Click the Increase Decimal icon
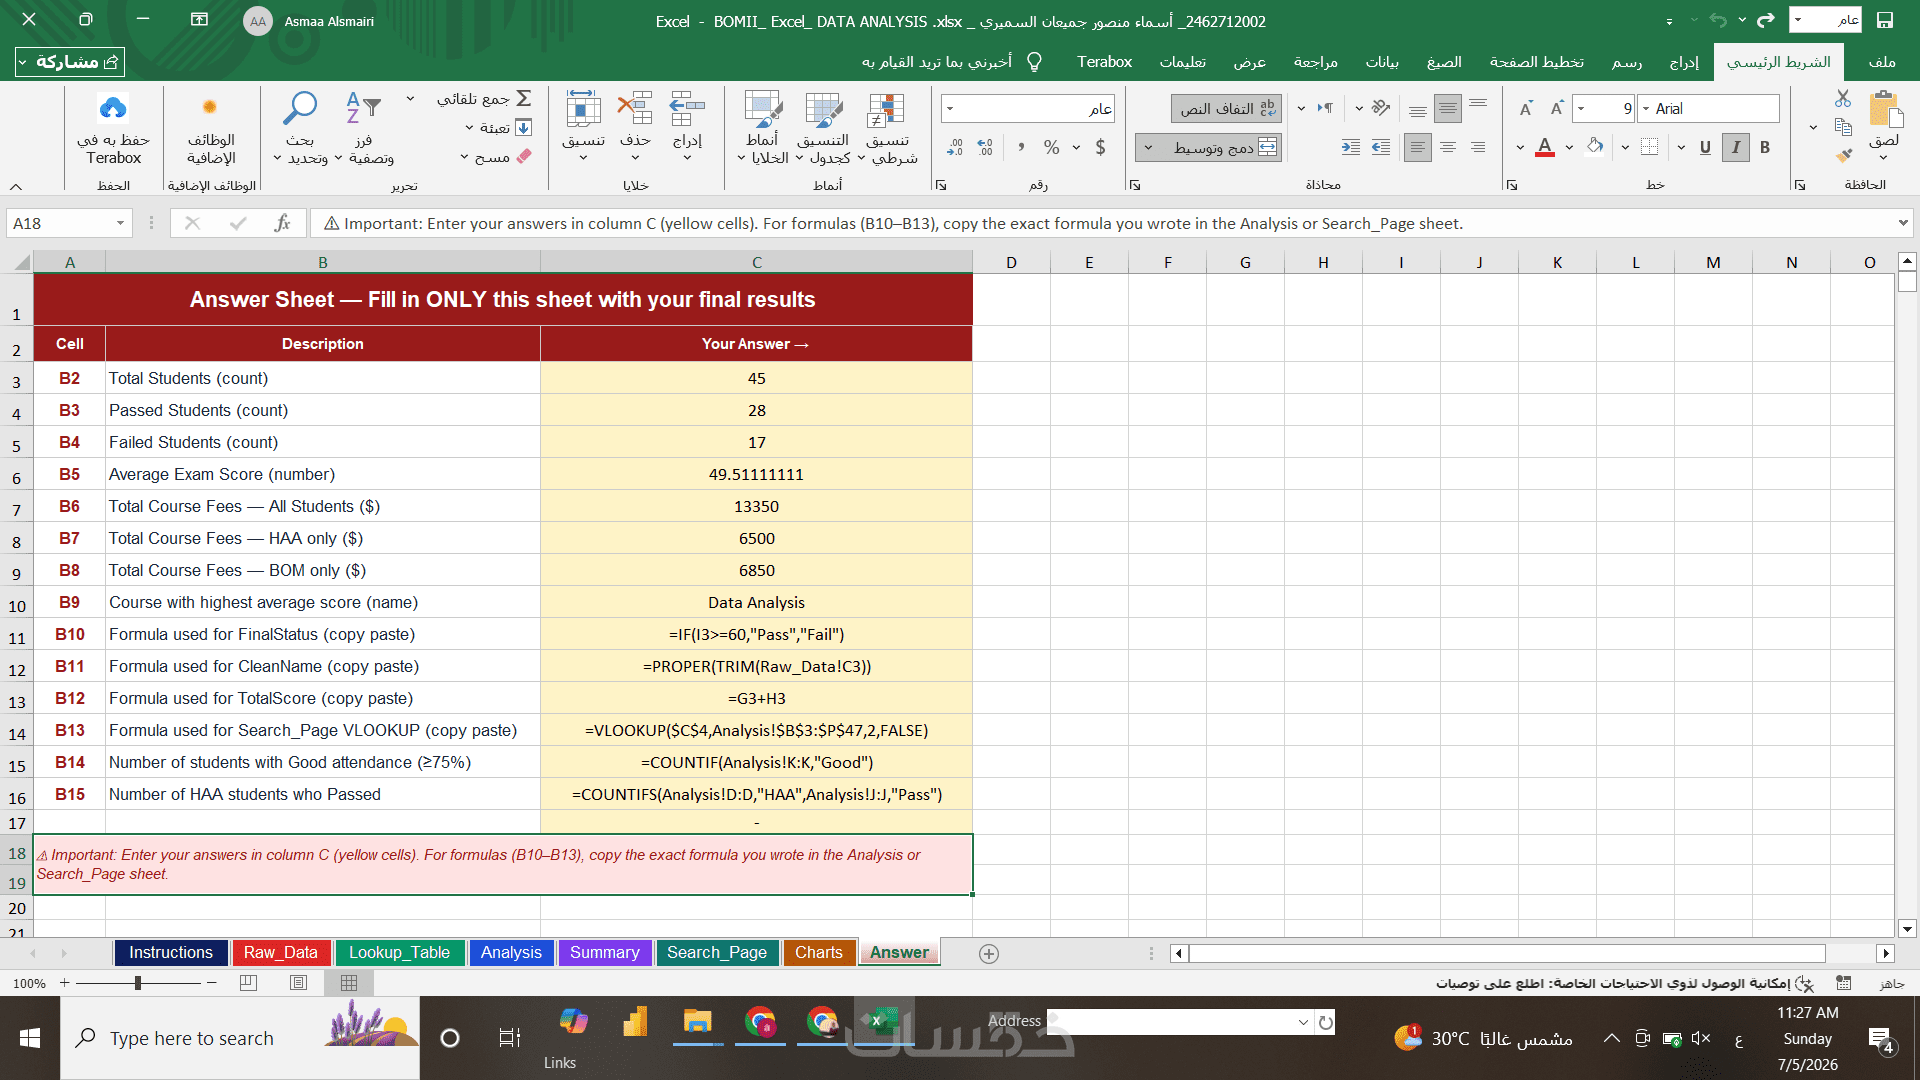The image size is (1920, 1080). pyautogui.click(x=986, y=148)
